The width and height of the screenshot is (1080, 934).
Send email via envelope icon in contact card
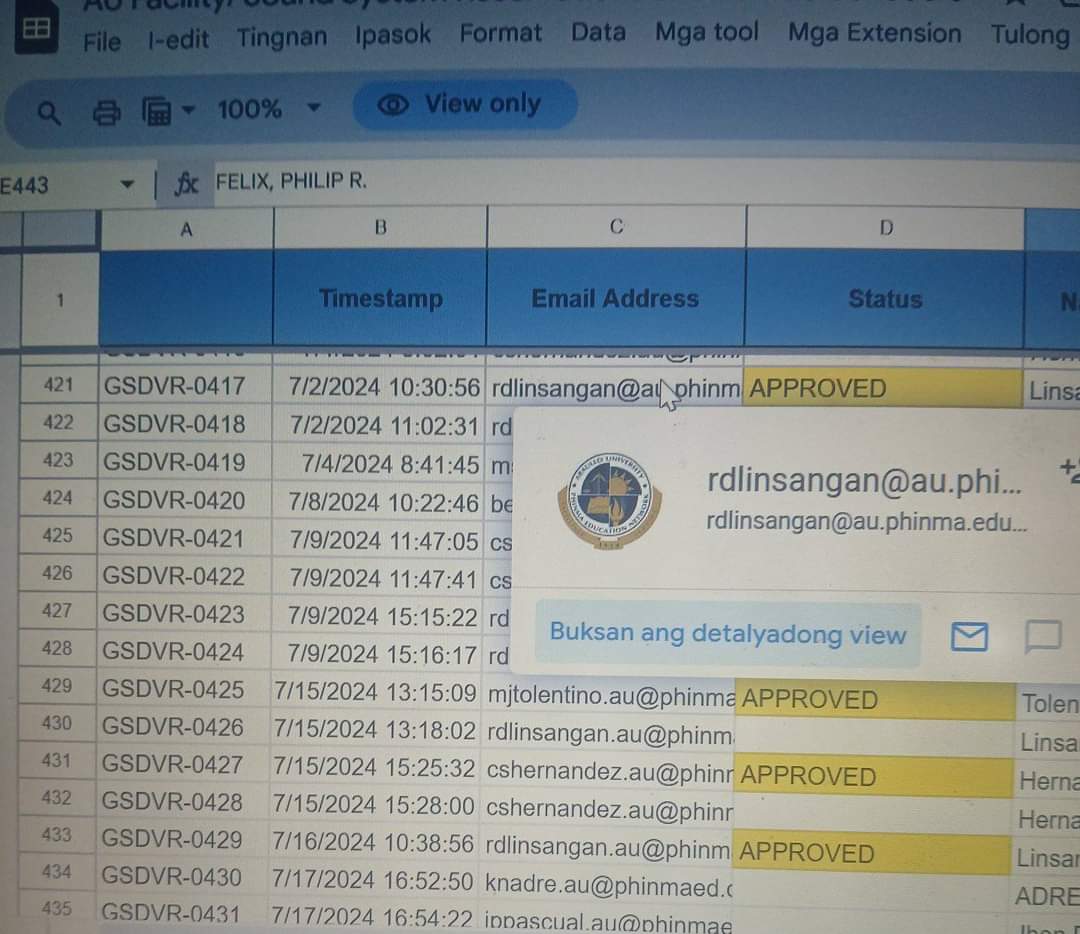click(969, 636)
